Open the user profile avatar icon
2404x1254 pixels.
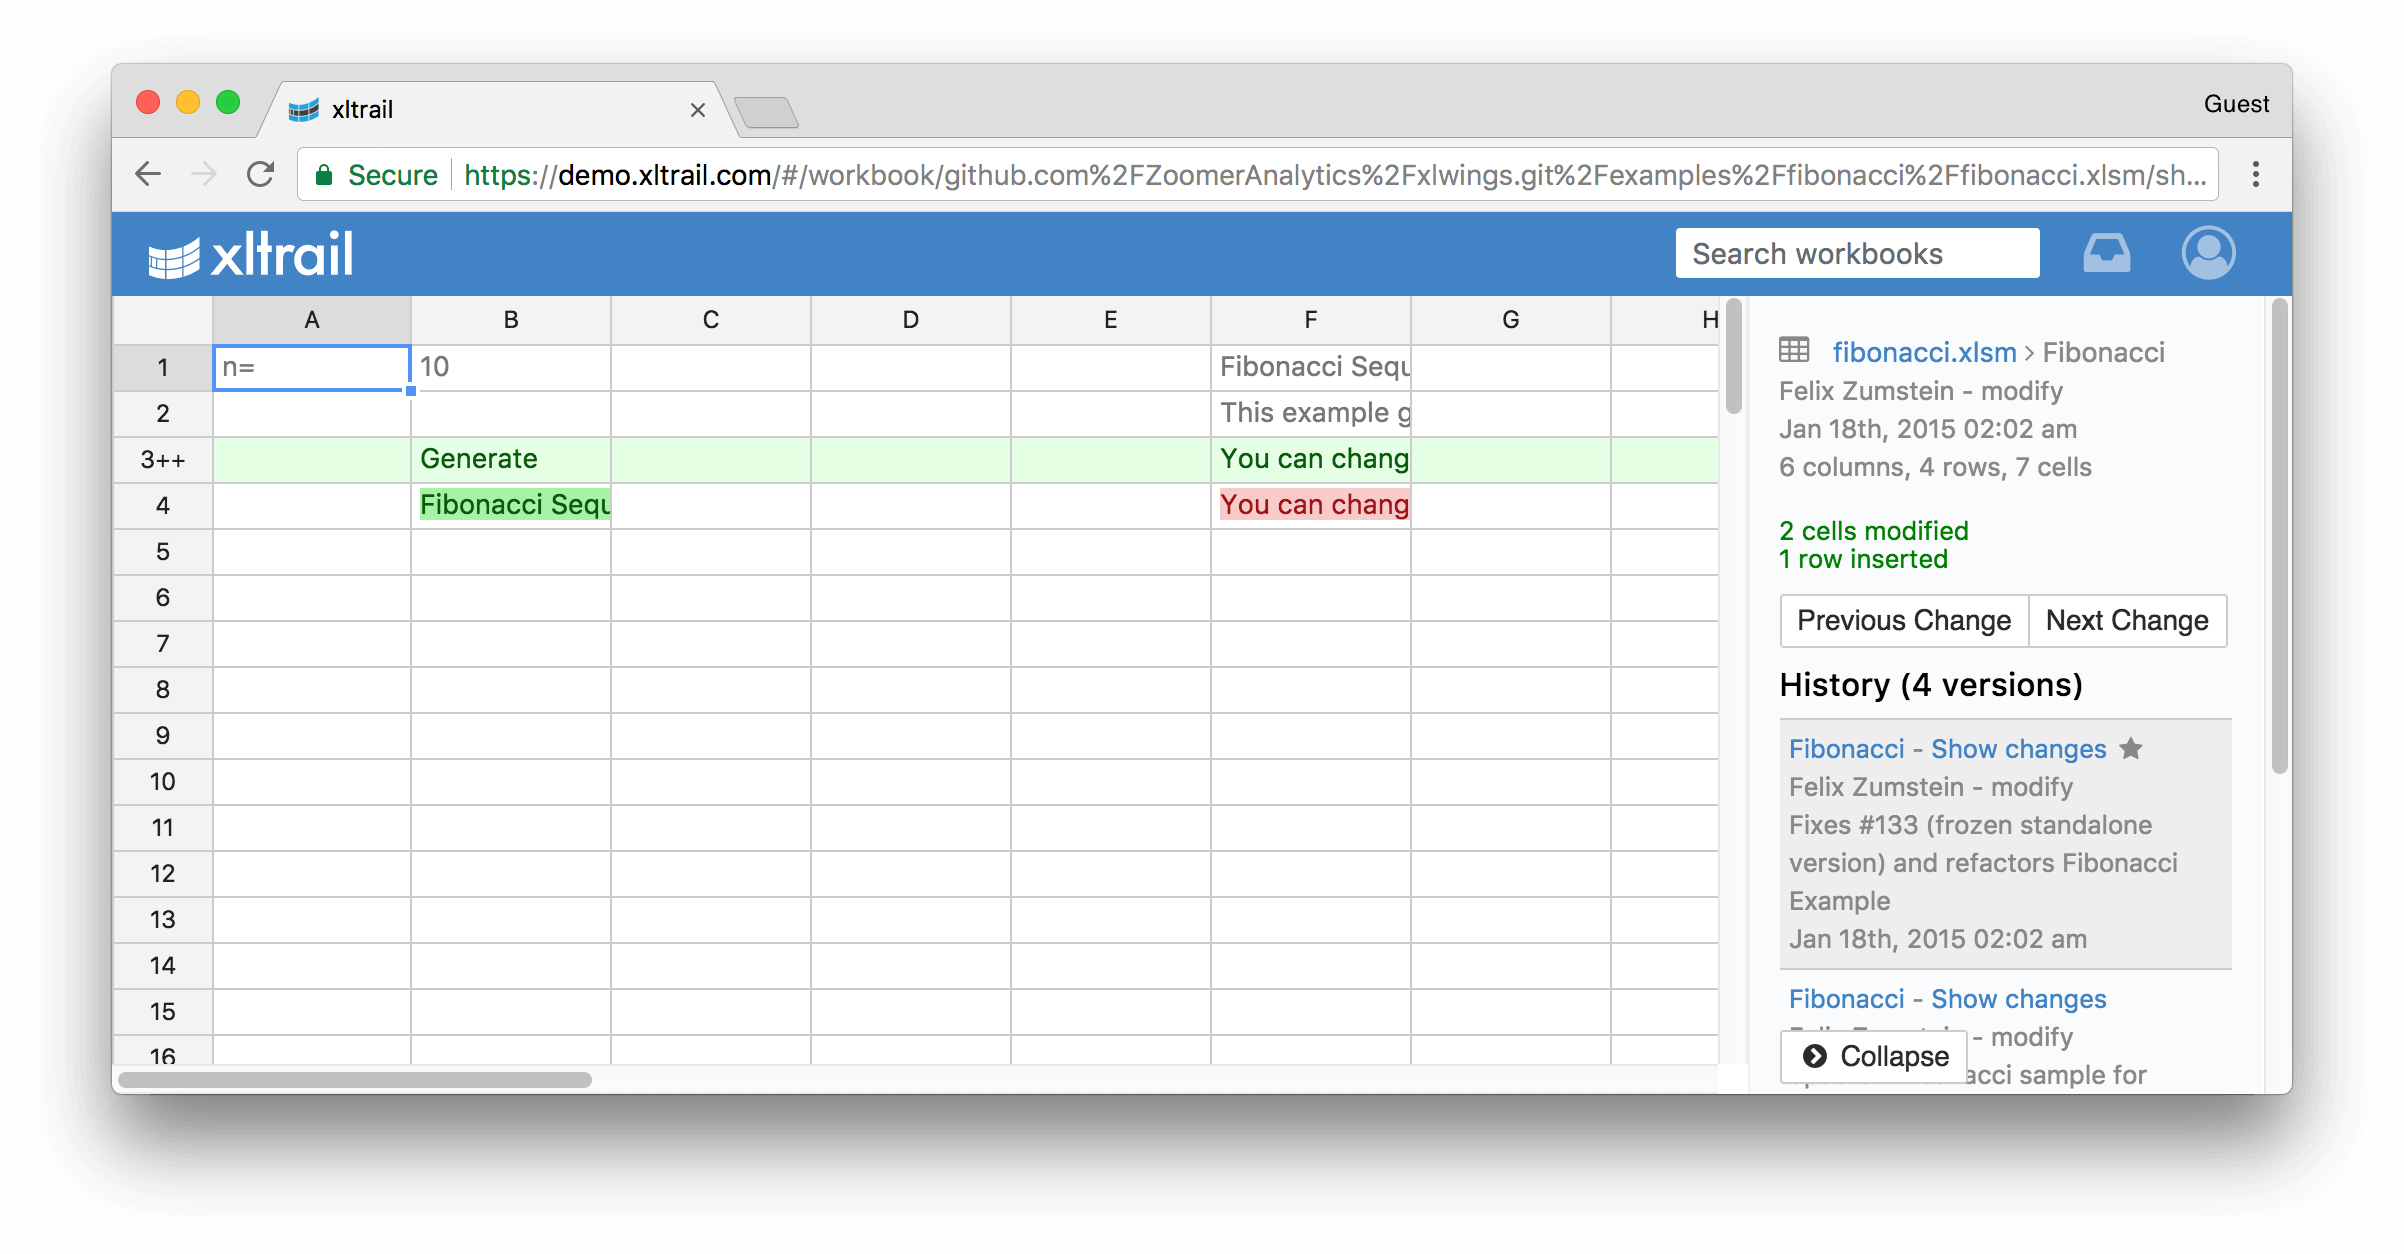point(2208,253)
